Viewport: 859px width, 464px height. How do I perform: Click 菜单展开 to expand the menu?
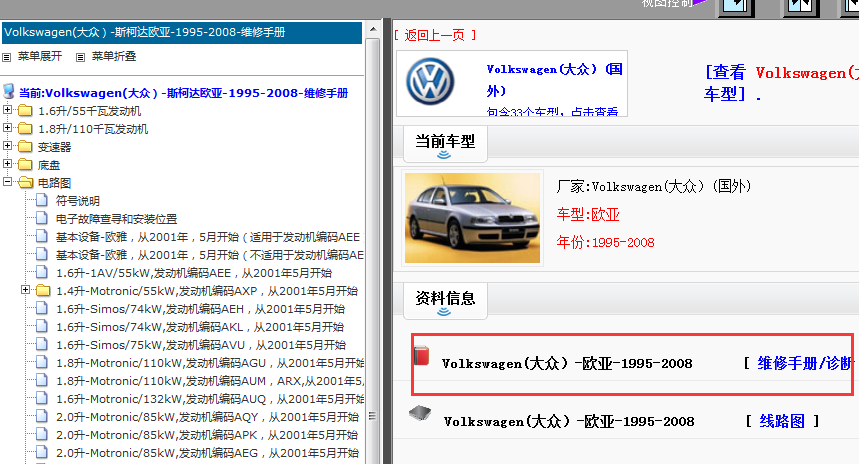click(x=39, y=56)
